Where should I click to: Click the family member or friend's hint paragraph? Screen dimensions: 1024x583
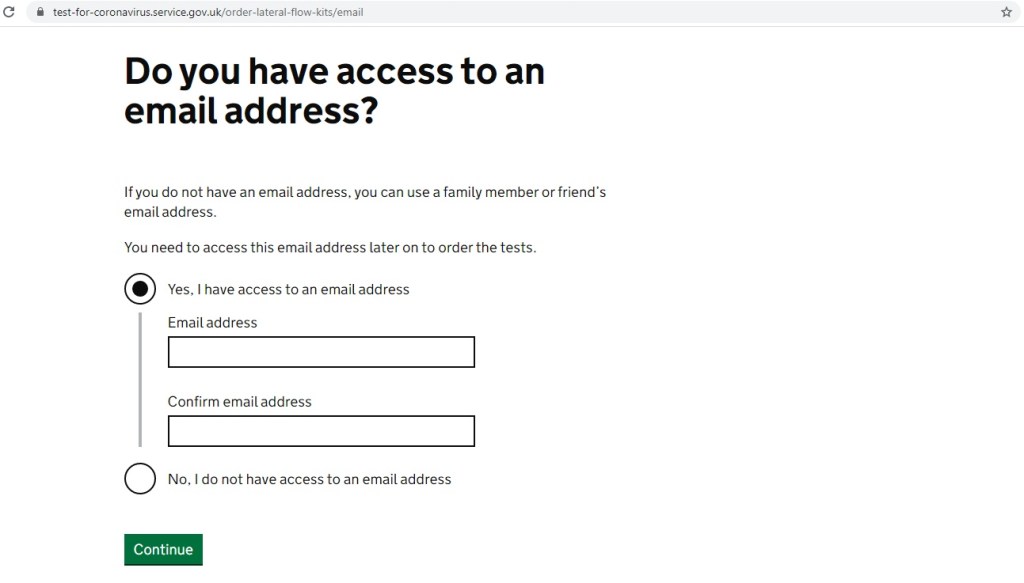point(365,201)
